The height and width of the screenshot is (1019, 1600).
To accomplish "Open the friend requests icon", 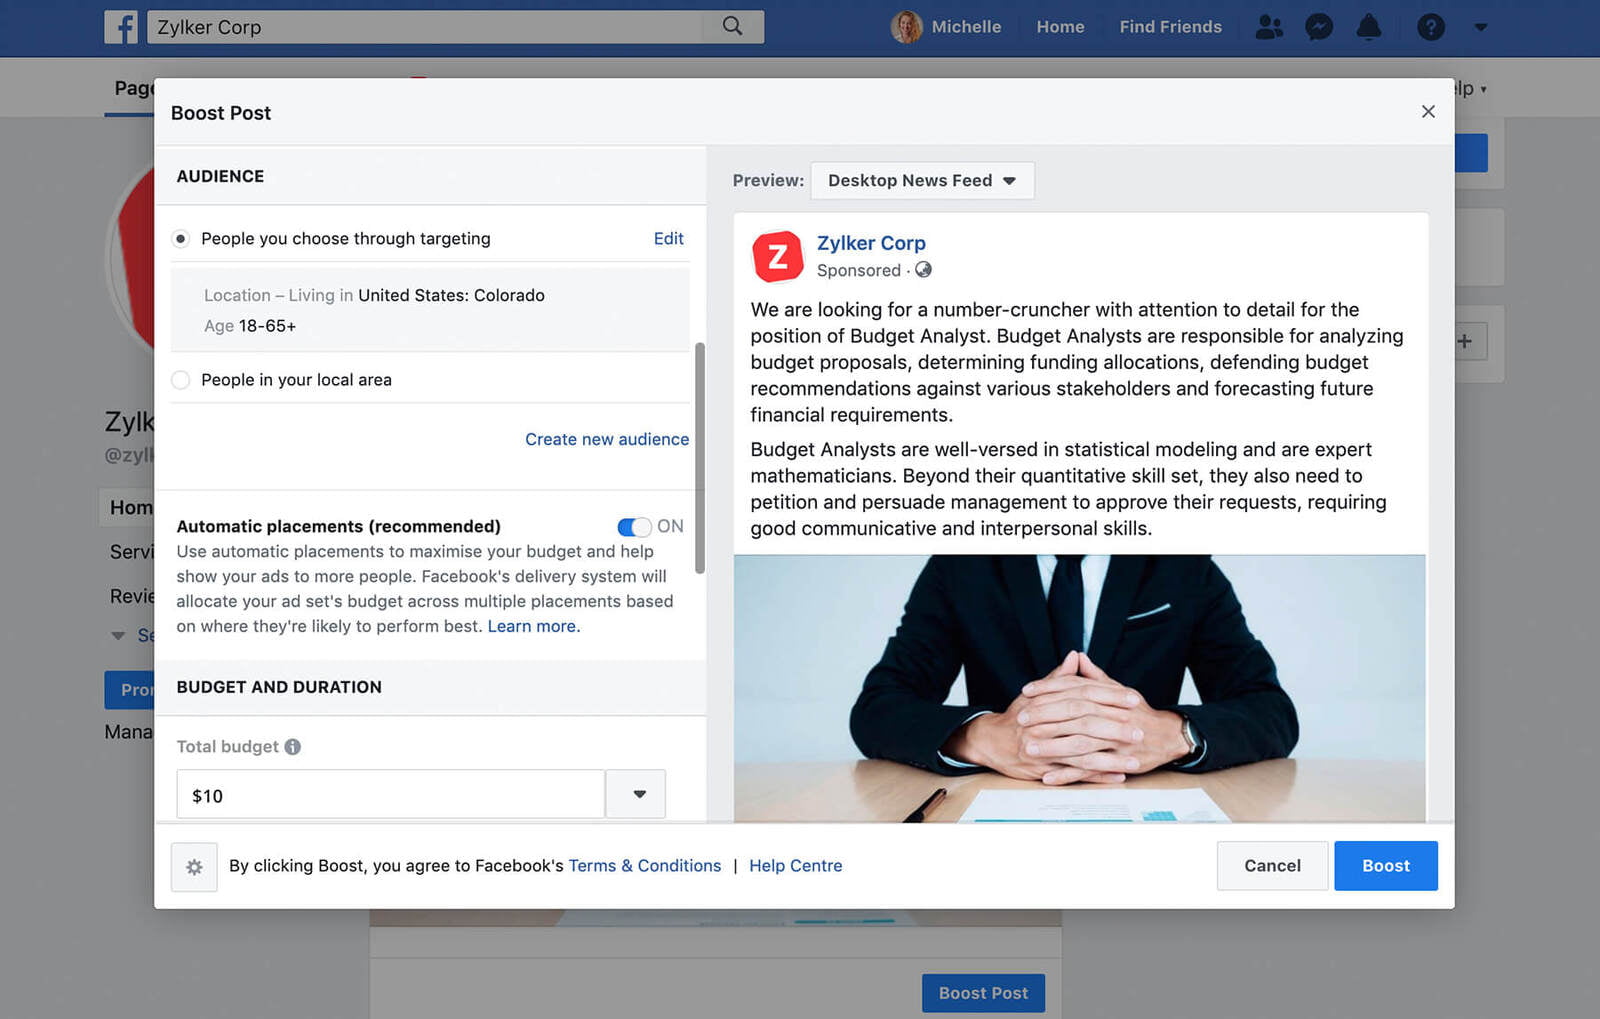I will pyautogui.click(x=1269, y=27).
